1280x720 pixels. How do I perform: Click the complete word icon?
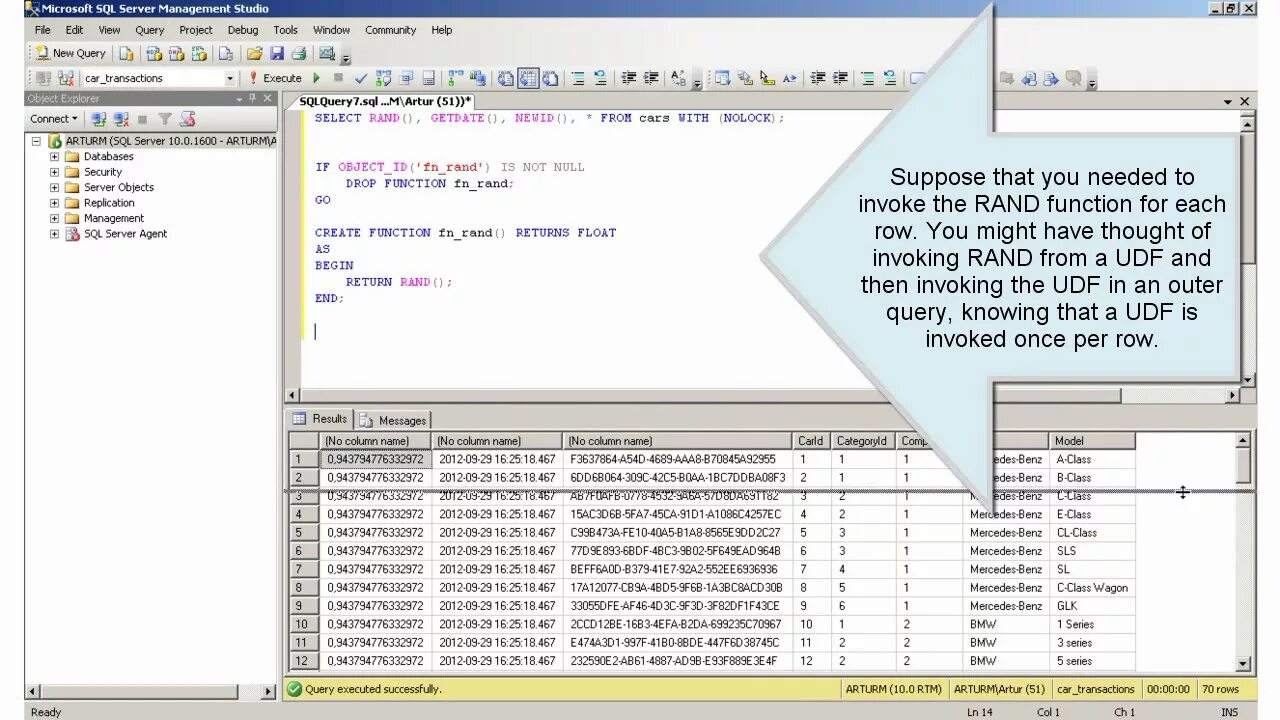coord(790,78)
